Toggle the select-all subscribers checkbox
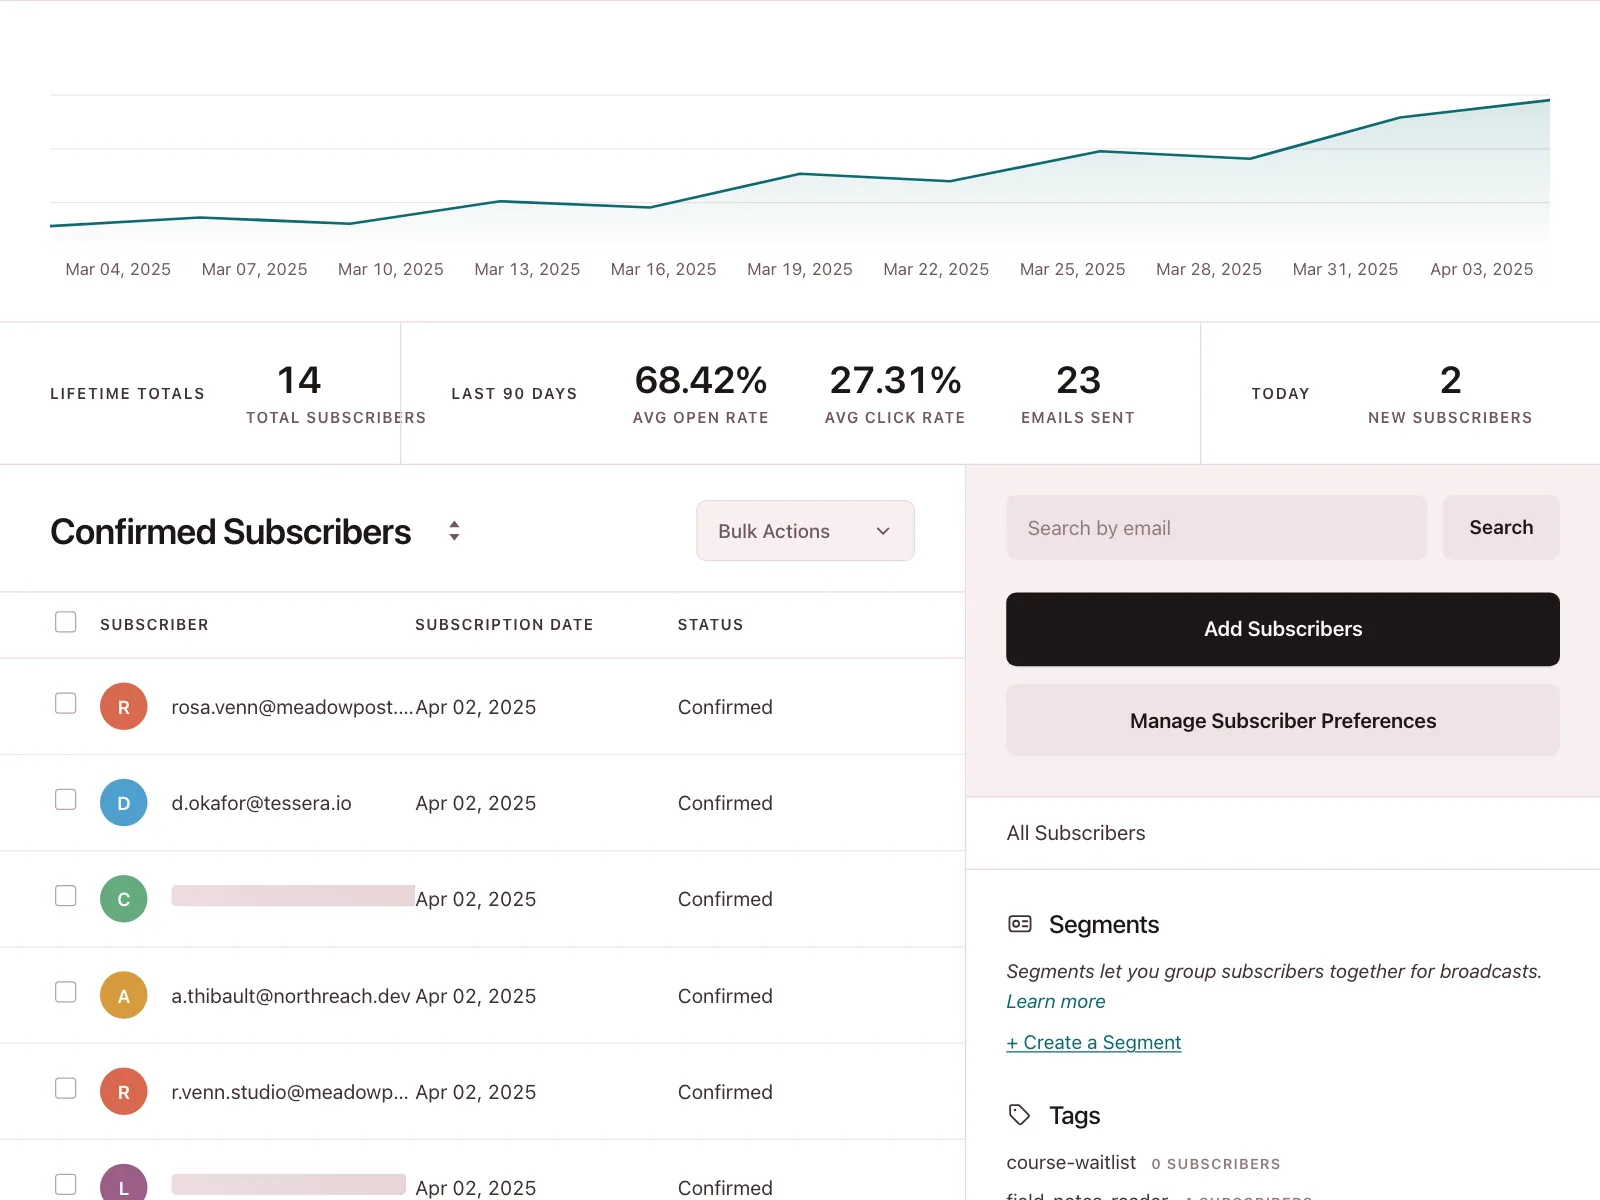 pos(66,622)
